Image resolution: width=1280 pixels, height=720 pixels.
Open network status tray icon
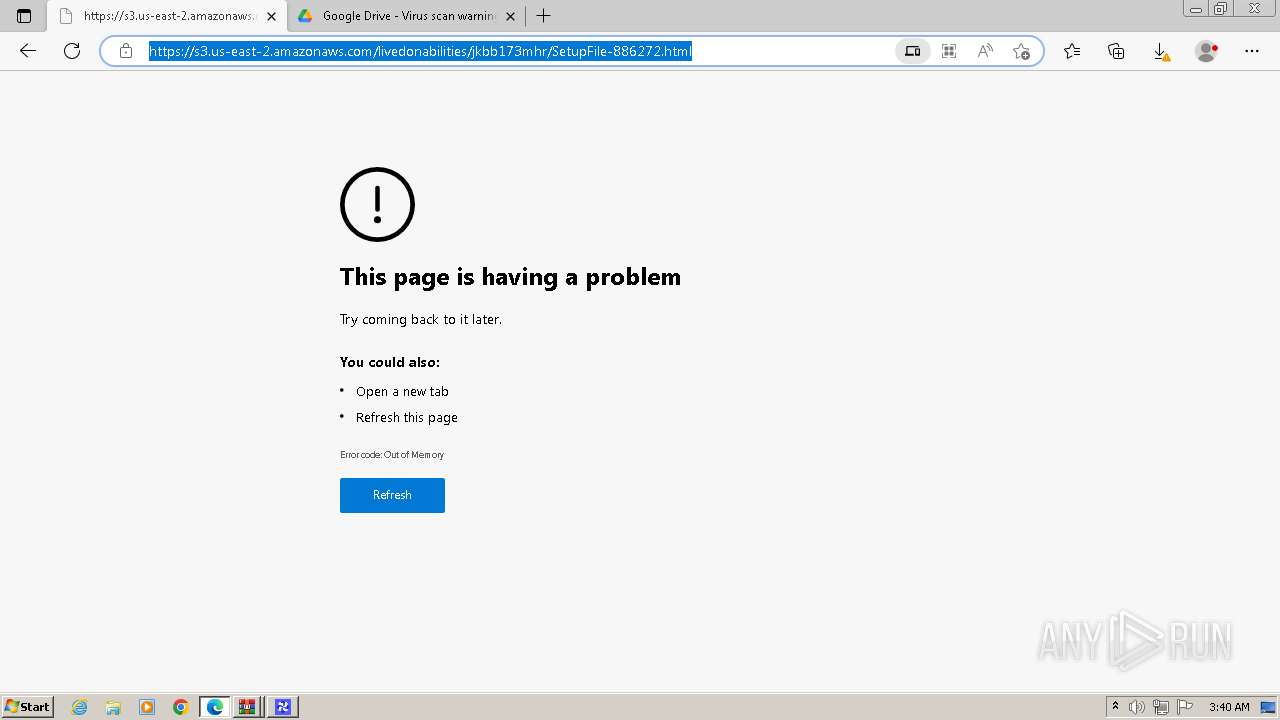1161,707
